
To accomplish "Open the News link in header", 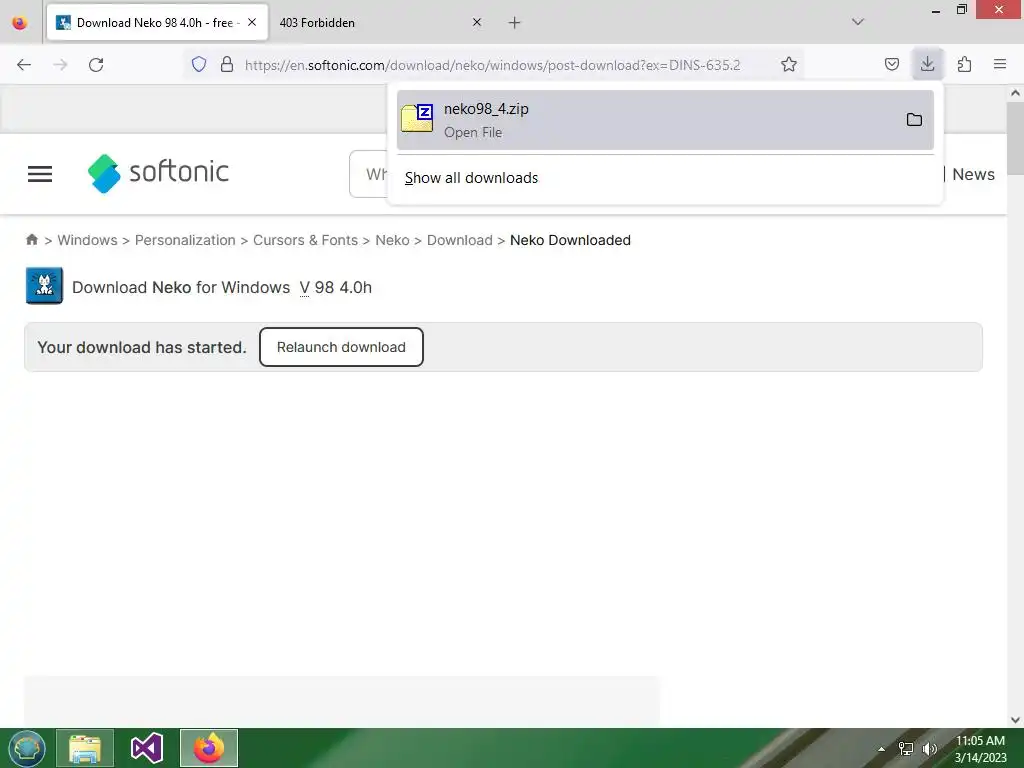I will (x=973, y=174).
